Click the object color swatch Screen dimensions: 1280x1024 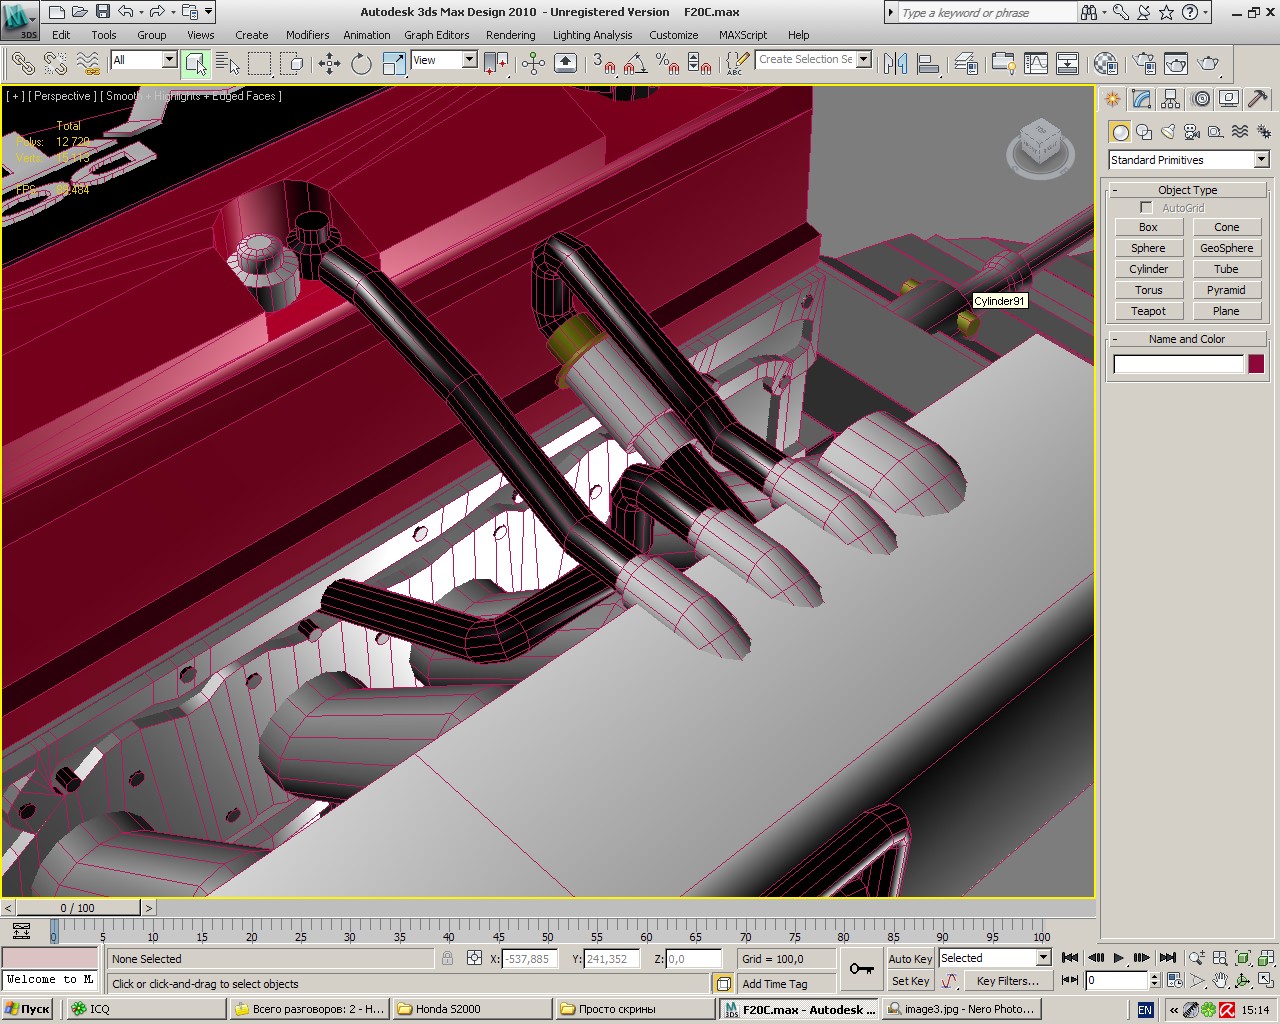click(x=1256, y=364)
